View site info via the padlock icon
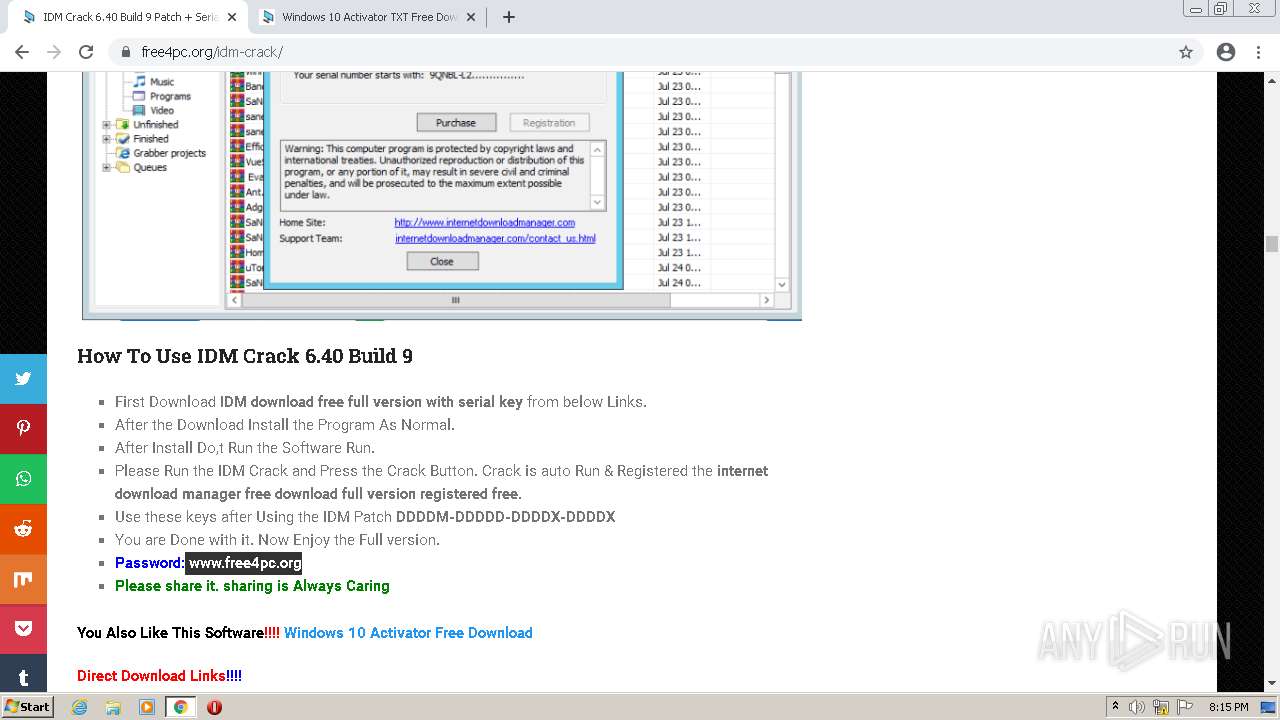This screenshot has width=1280, height=720. pyautogui.click(x=126, y=52)
